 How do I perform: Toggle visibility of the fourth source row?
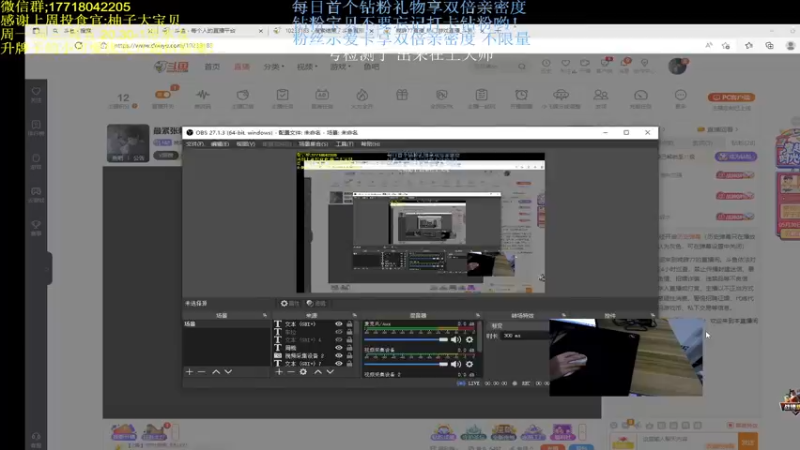[339, 347]
